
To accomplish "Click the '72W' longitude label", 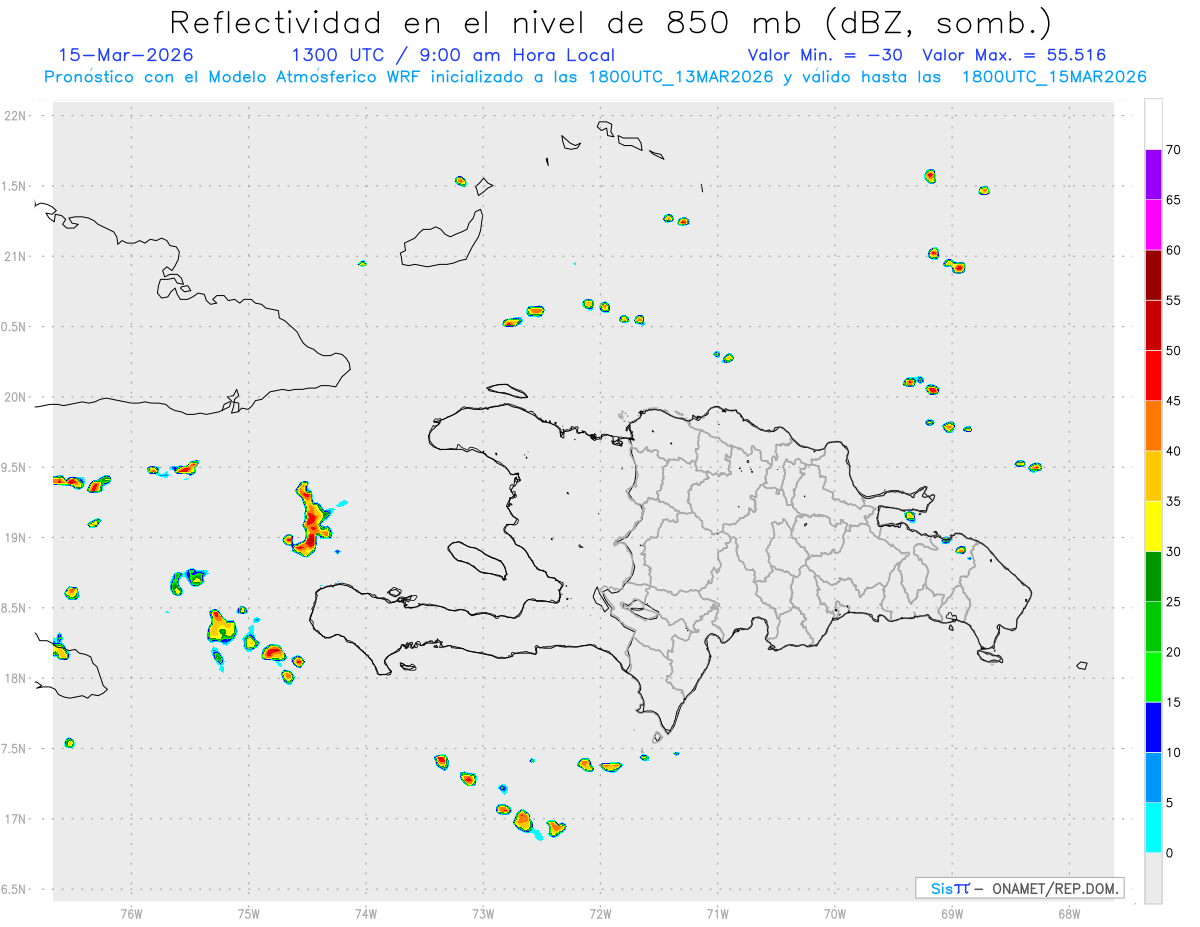I will pos(600,914).
